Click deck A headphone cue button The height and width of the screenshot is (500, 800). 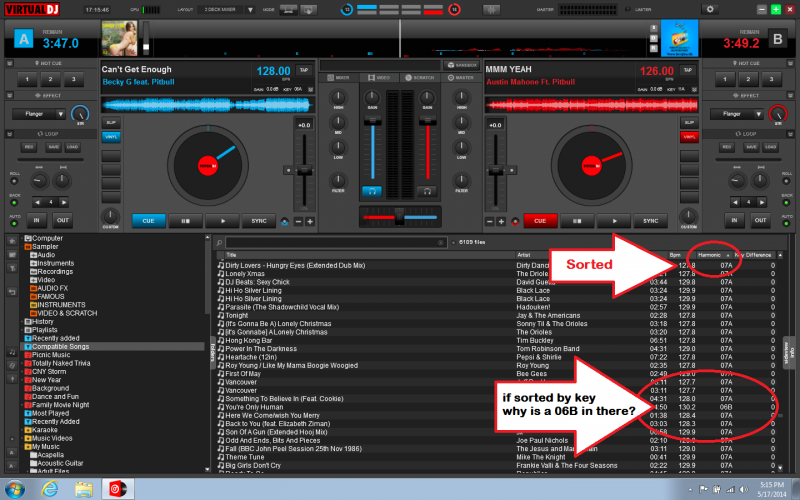pos(372,191)
